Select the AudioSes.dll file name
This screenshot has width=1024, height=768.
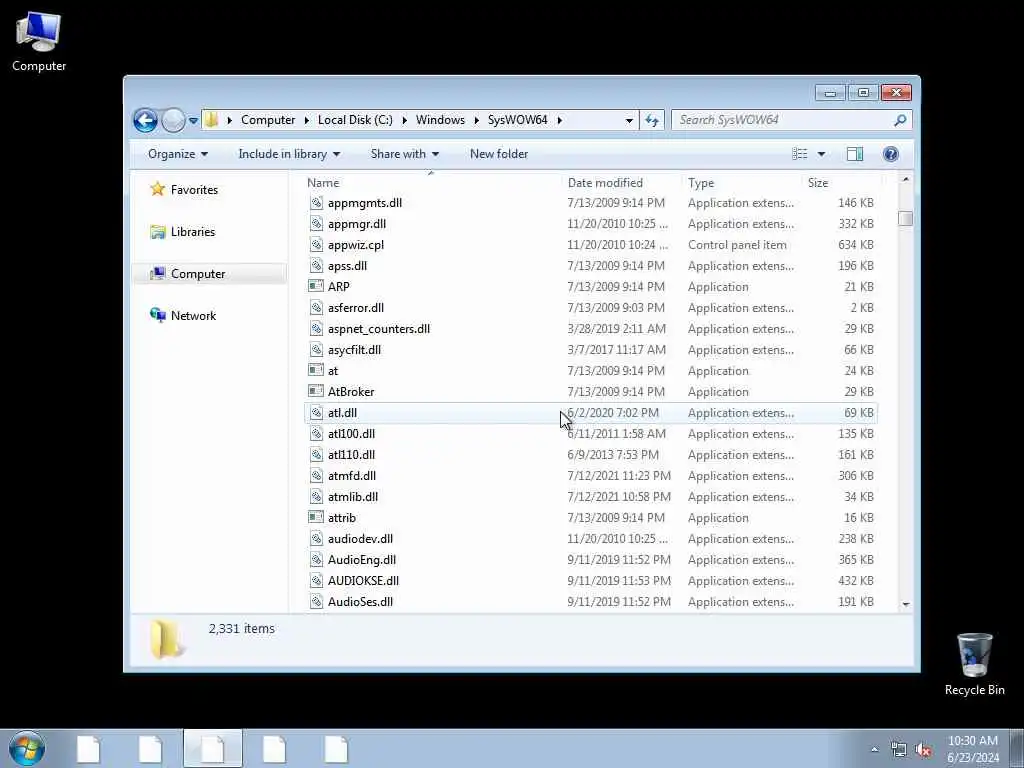360,601
